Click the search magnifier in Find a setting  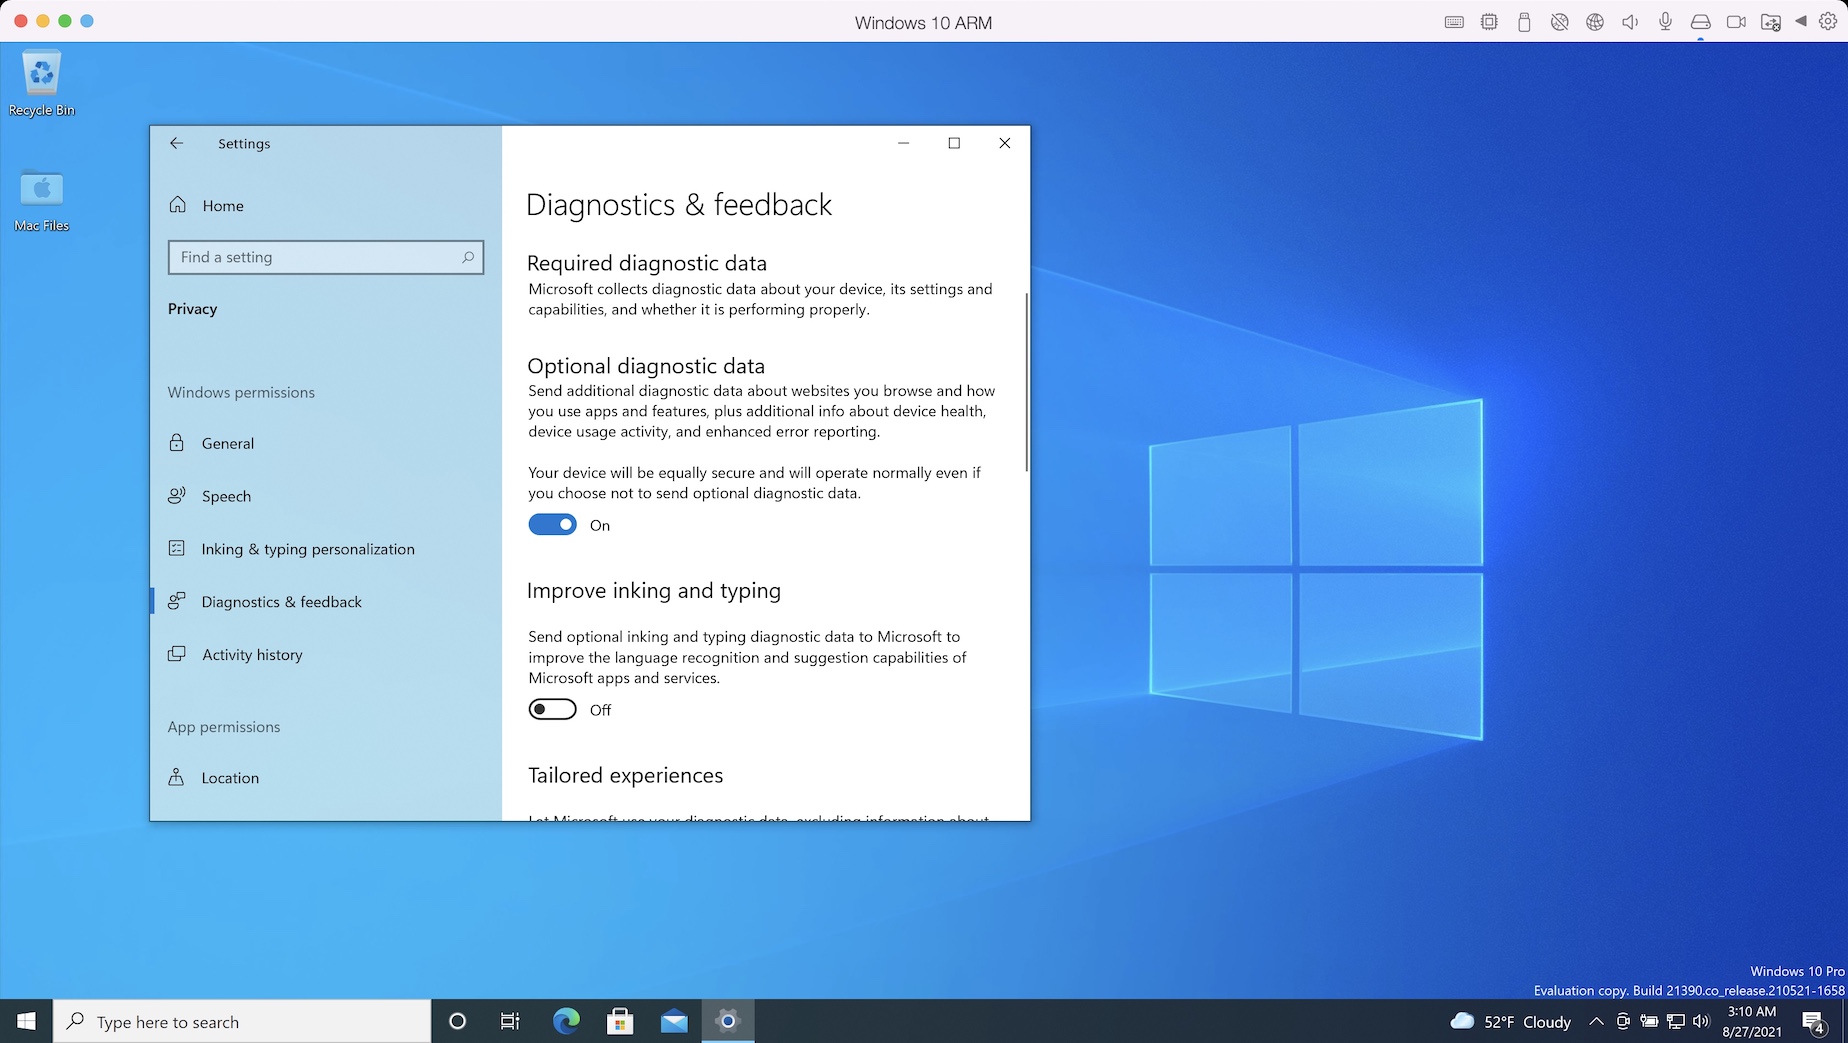coord(467,257)
